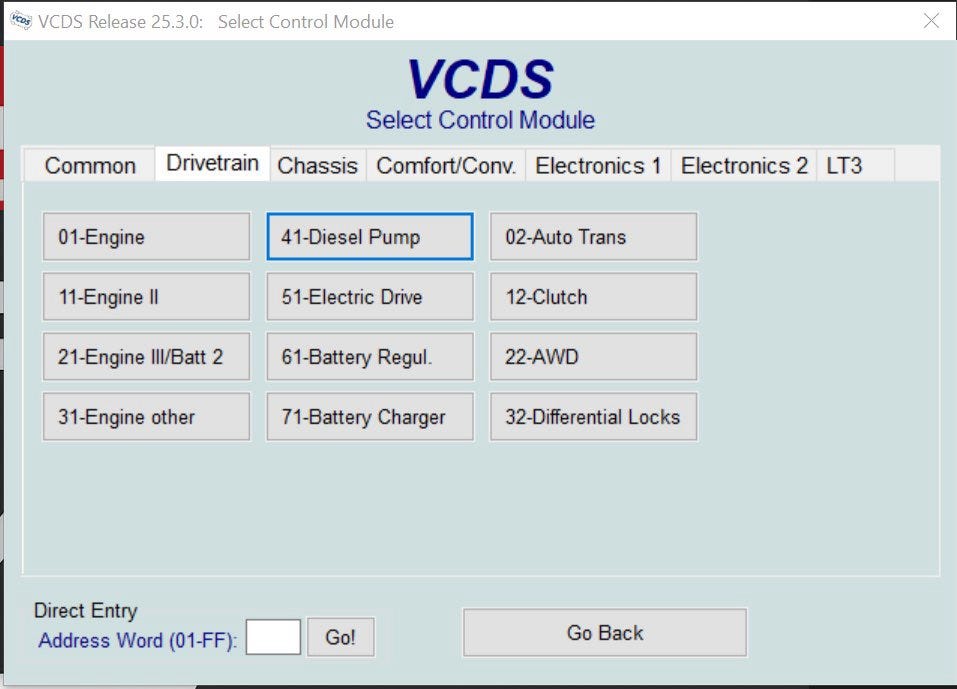Open the 02-Auto Trans module

[593, 237]
